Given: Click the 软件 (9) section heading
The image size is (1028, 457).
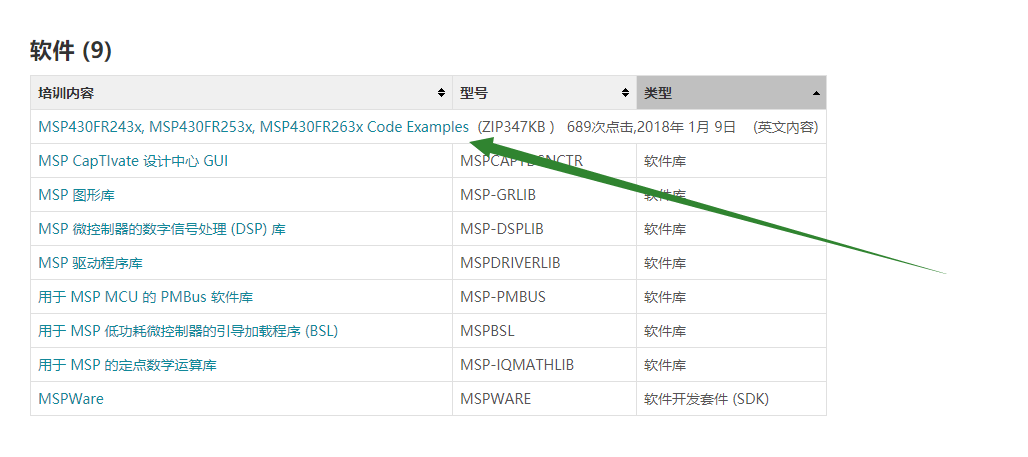Looking at the screenshot, I should pos(71,50).
